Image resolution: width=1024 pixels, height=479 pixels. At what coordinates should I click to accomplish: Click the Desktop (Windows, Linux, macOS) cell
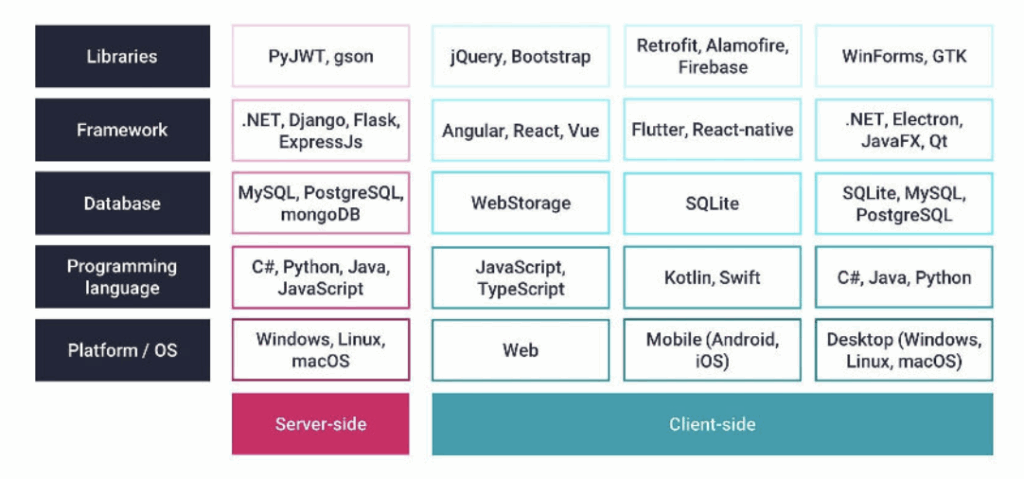[904, 350]
